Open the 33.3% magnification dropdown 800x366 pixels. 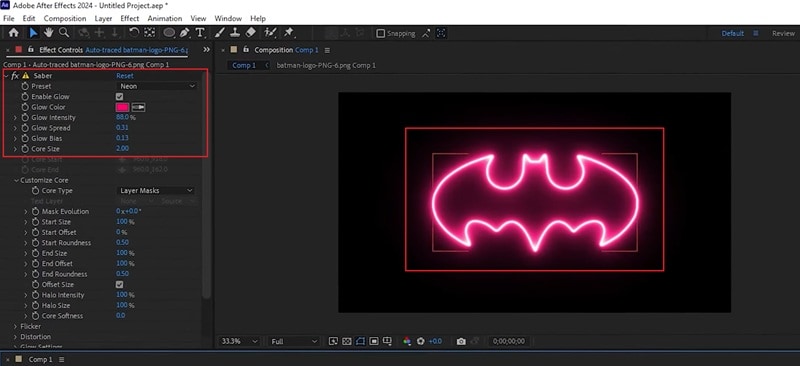tap(239, 341)
